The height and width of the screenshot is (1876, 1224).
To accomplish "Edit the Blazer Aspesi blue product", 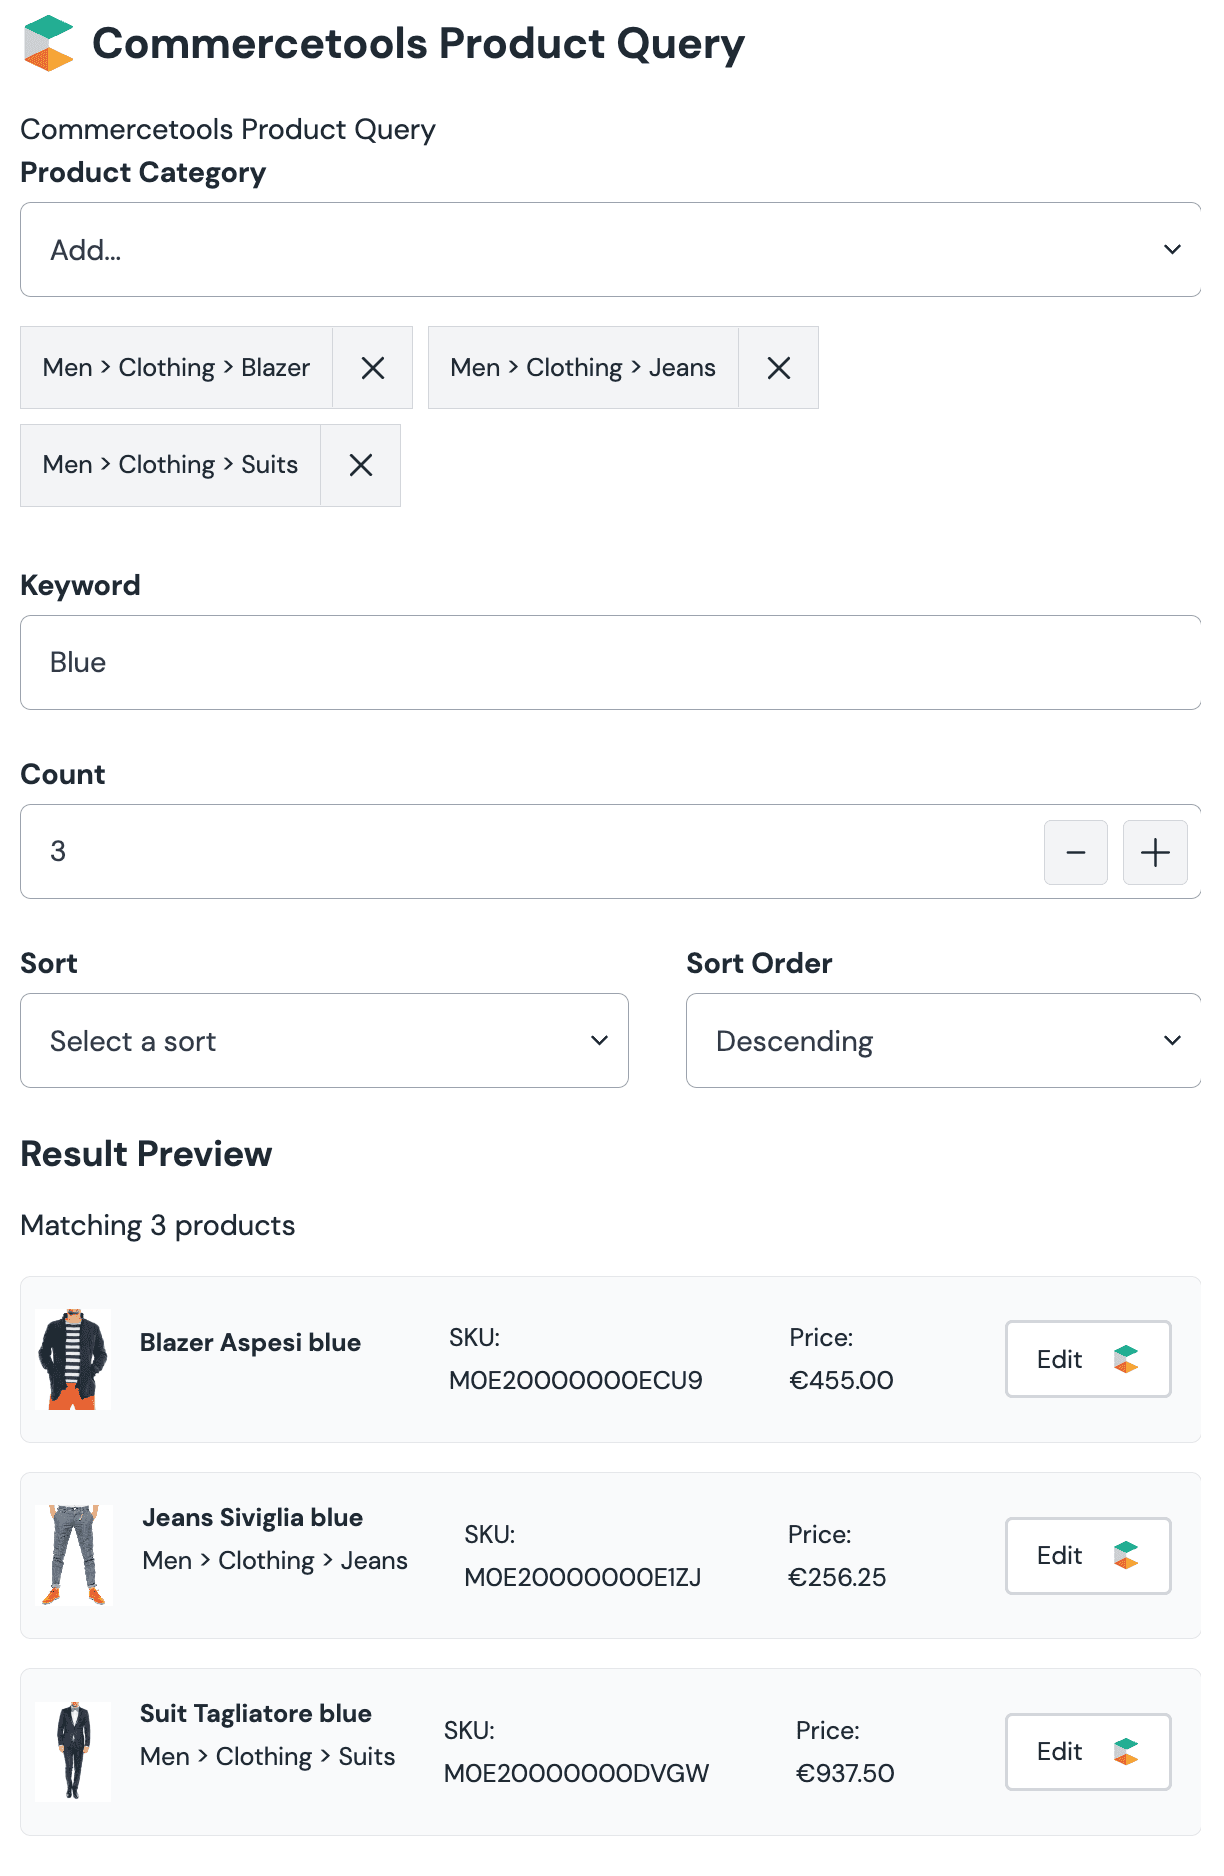I will click(x=1087, y=1359).
